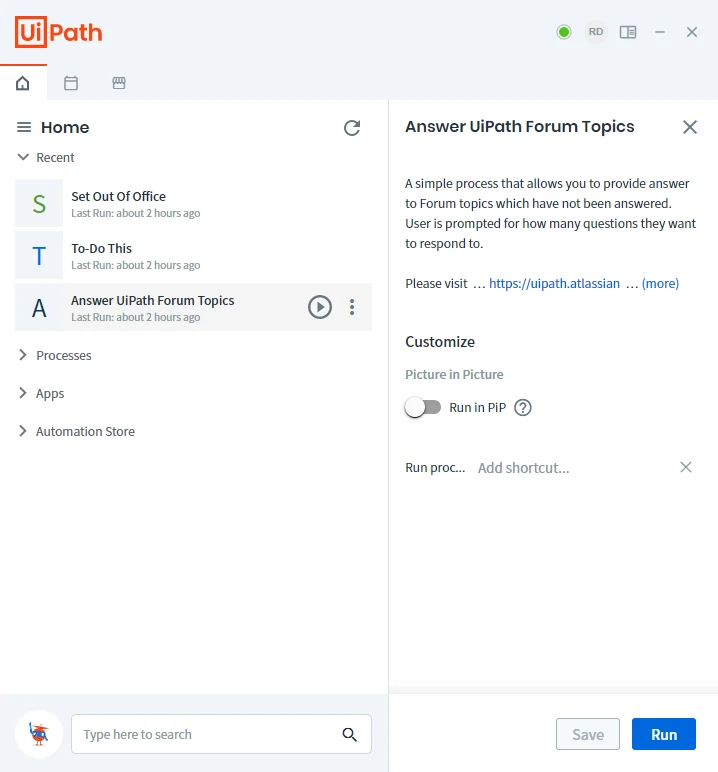The width and height of the screenshot is (718, 772).
Task: Select the Answer UiPath Forum Topics process row
Action: [193, 307]
